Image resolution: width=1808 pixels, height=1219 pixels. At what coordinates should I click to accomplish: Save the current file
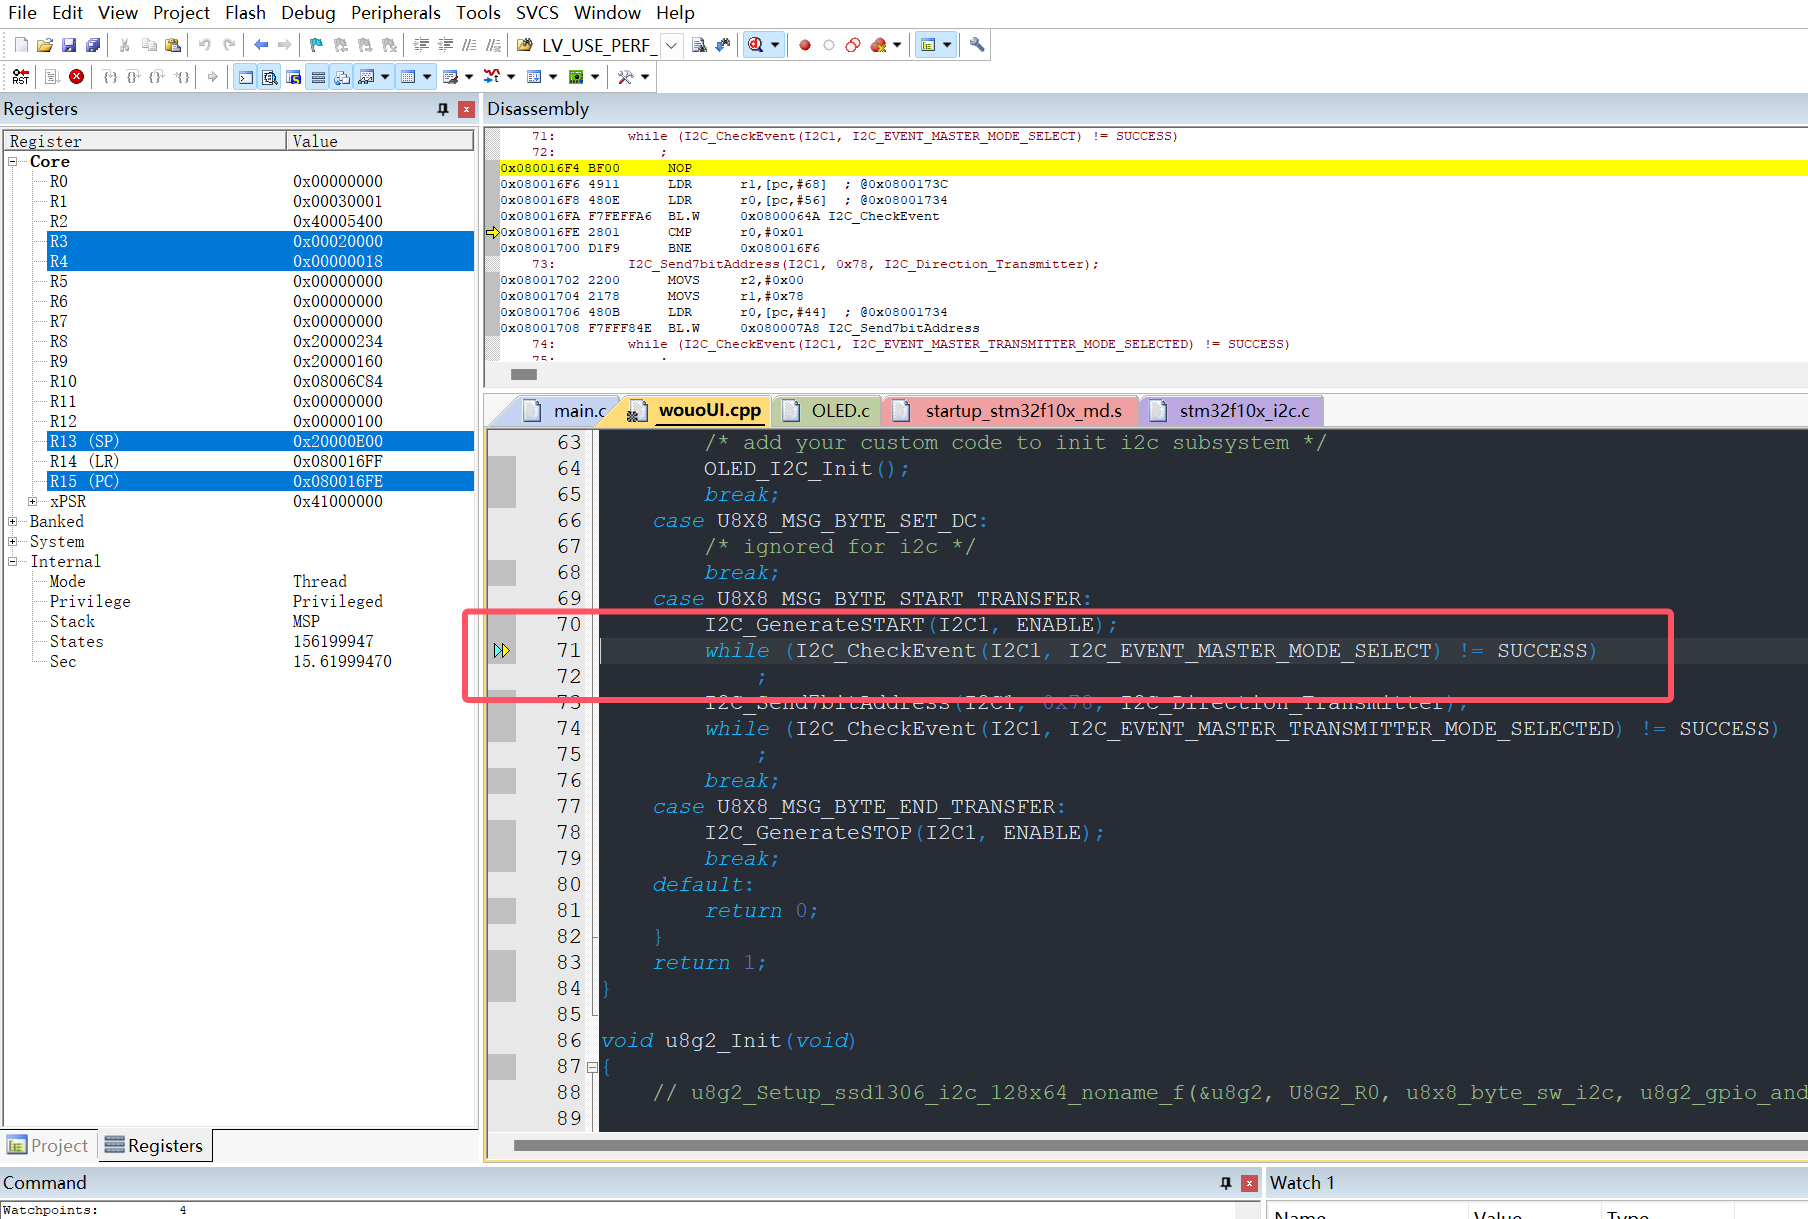[x=69, y=45]
